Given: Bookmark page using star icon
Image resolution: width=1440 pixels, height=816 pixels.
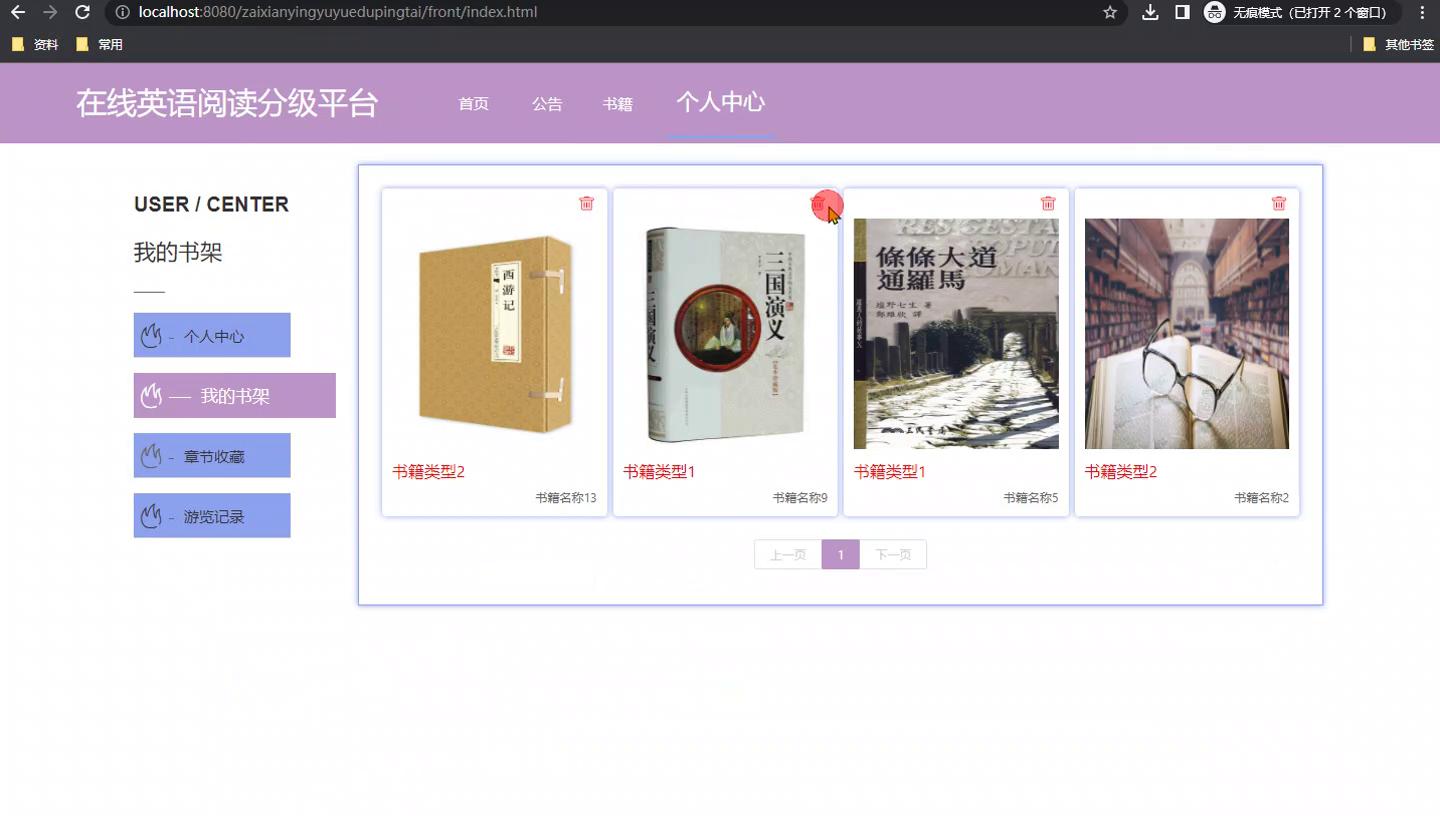Looking at the screenshot, I should pos(1110,12).
